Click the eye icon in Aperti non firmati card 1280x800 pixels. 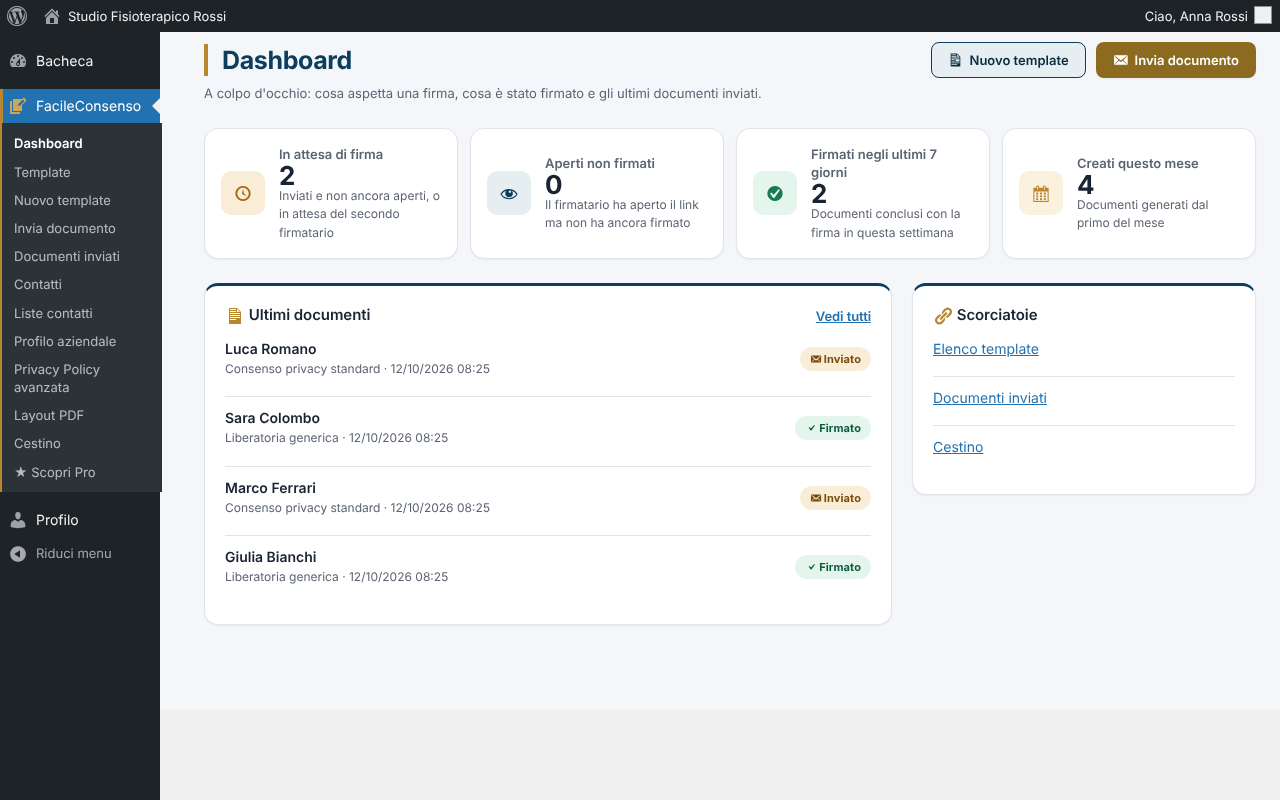point(509,193)
